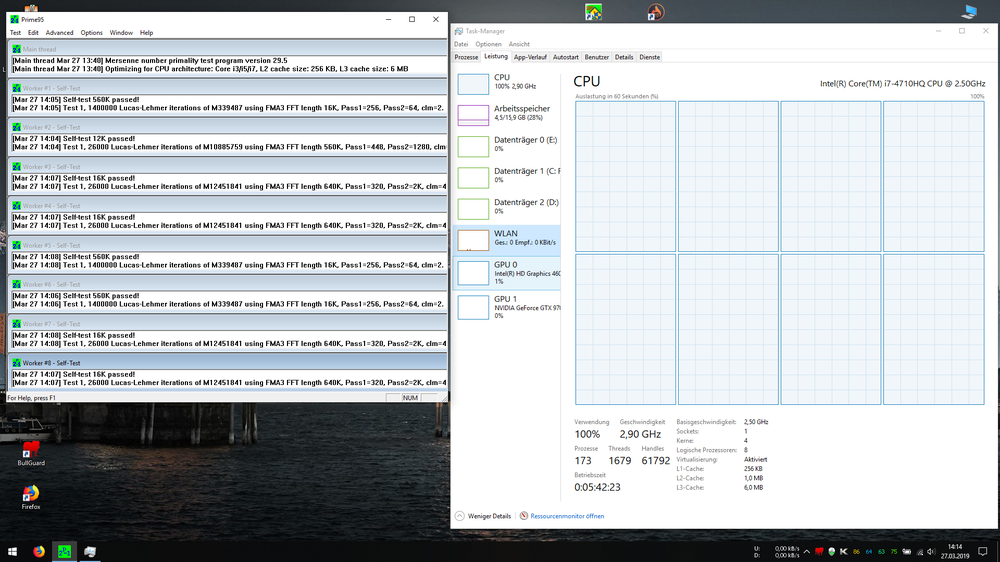Open the Windows Start menu

(13, 551)
